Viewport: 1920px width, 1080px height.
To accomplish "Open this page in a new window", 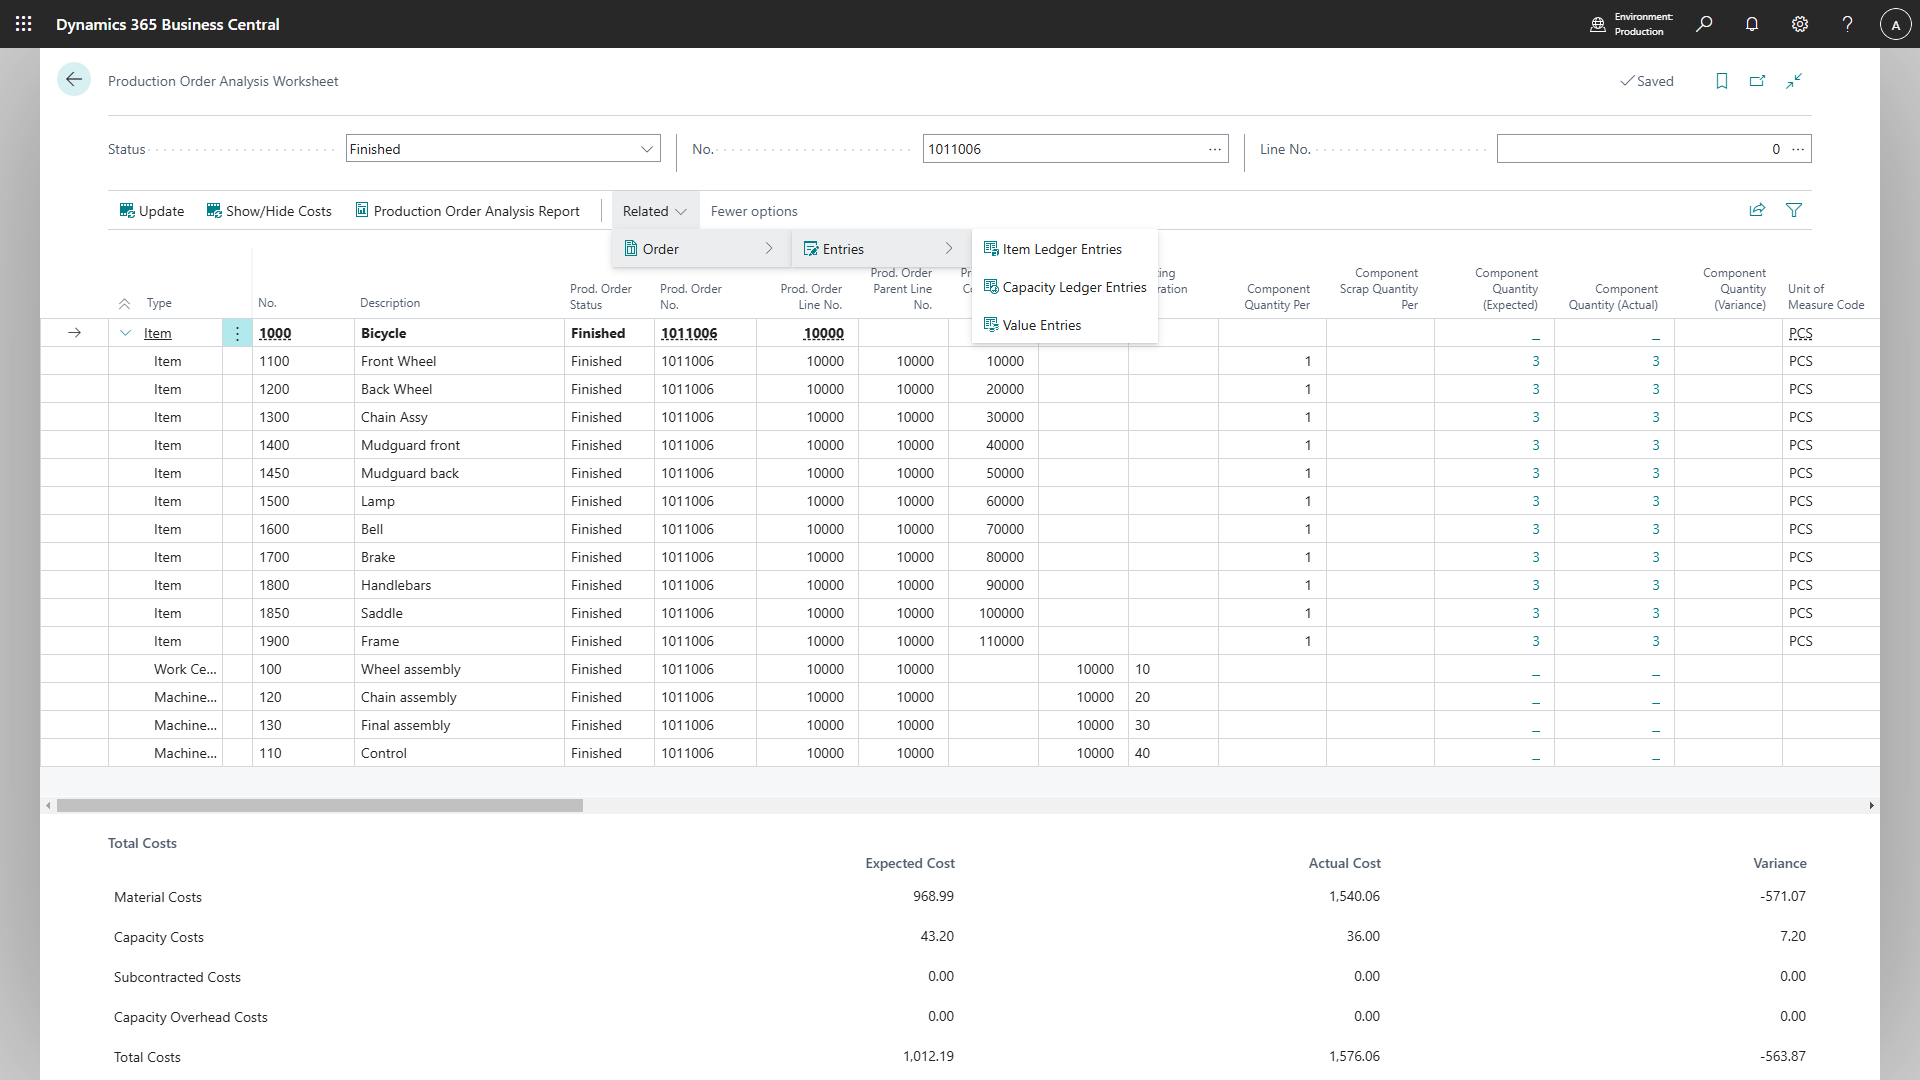I will 1757,81.
